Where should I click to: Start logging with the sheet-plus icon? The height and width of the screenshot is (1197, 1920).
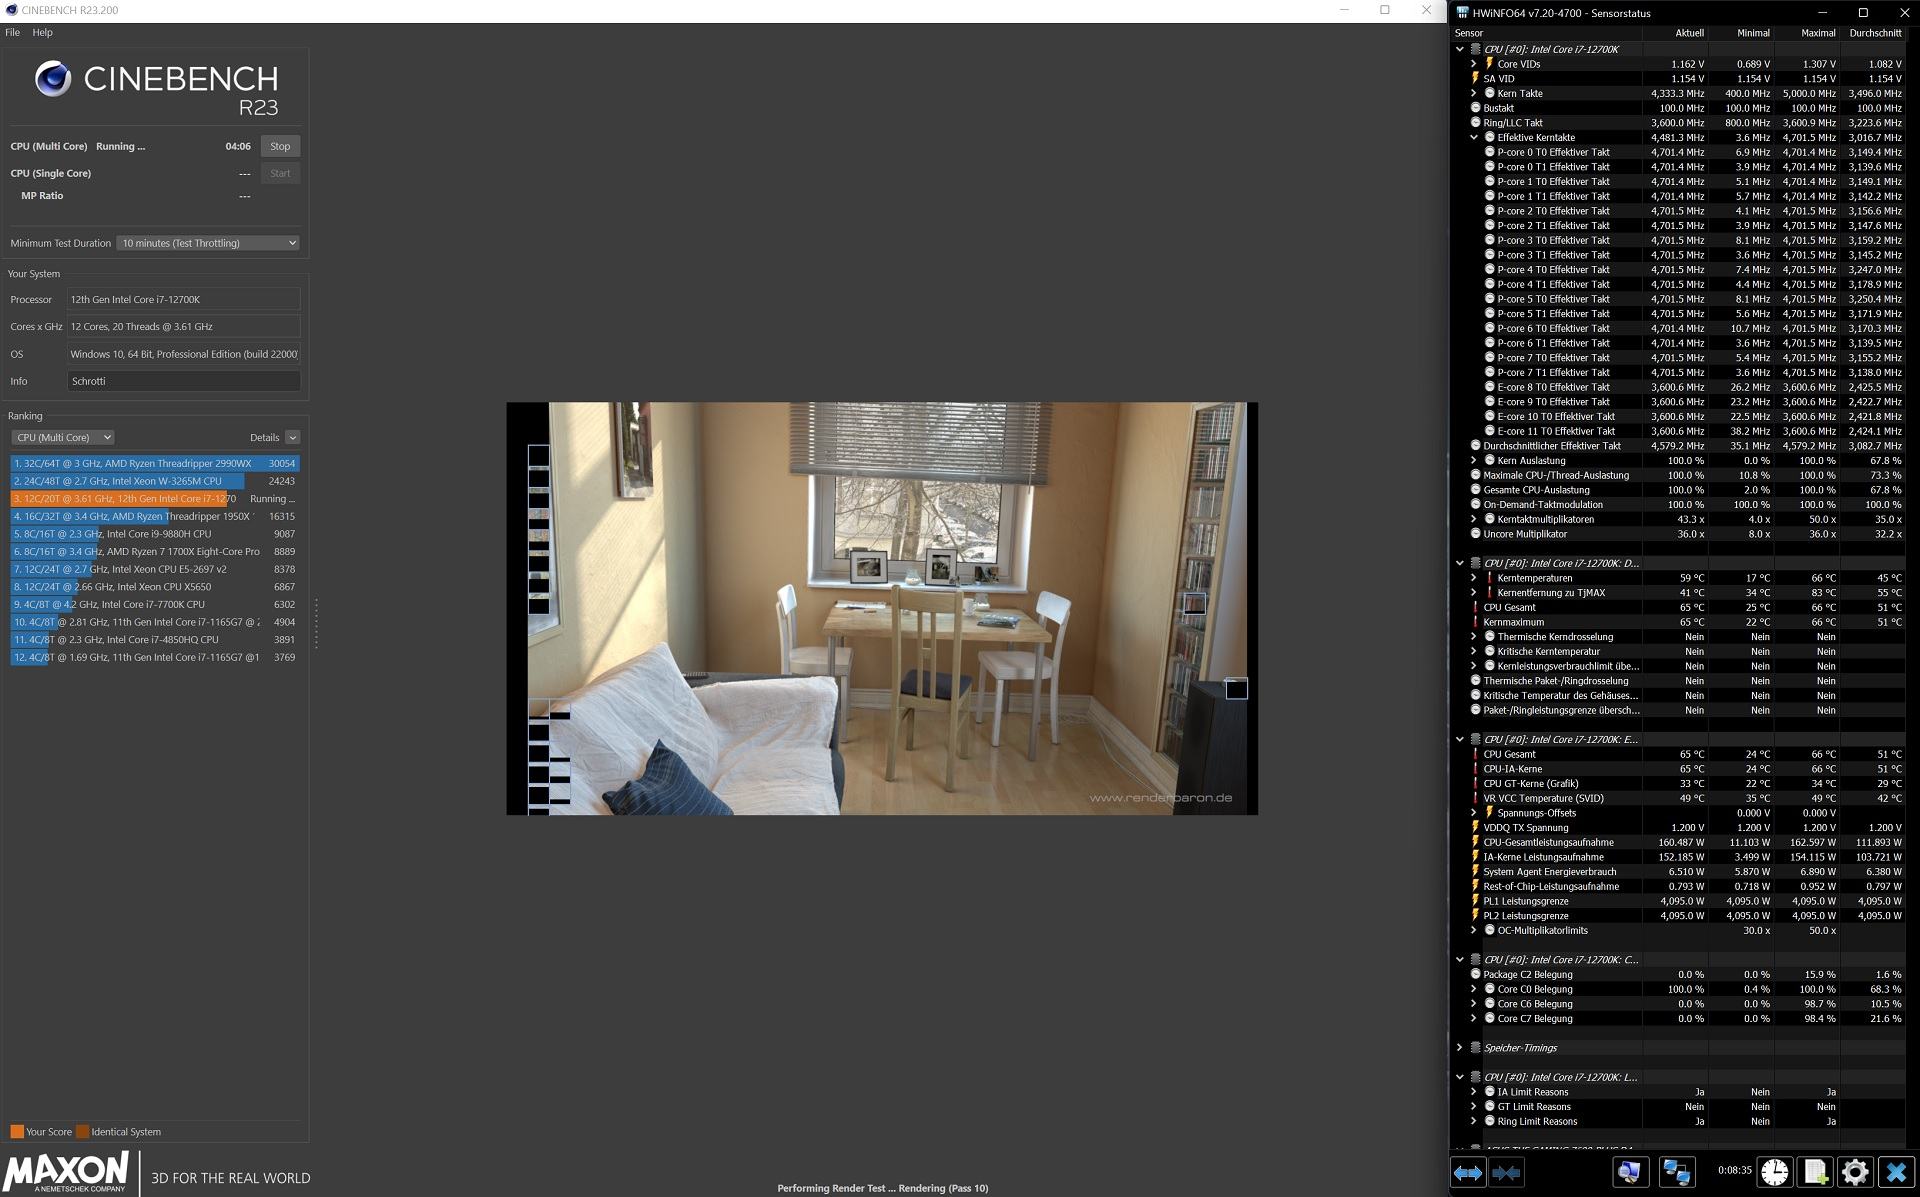point(1815,1172)
